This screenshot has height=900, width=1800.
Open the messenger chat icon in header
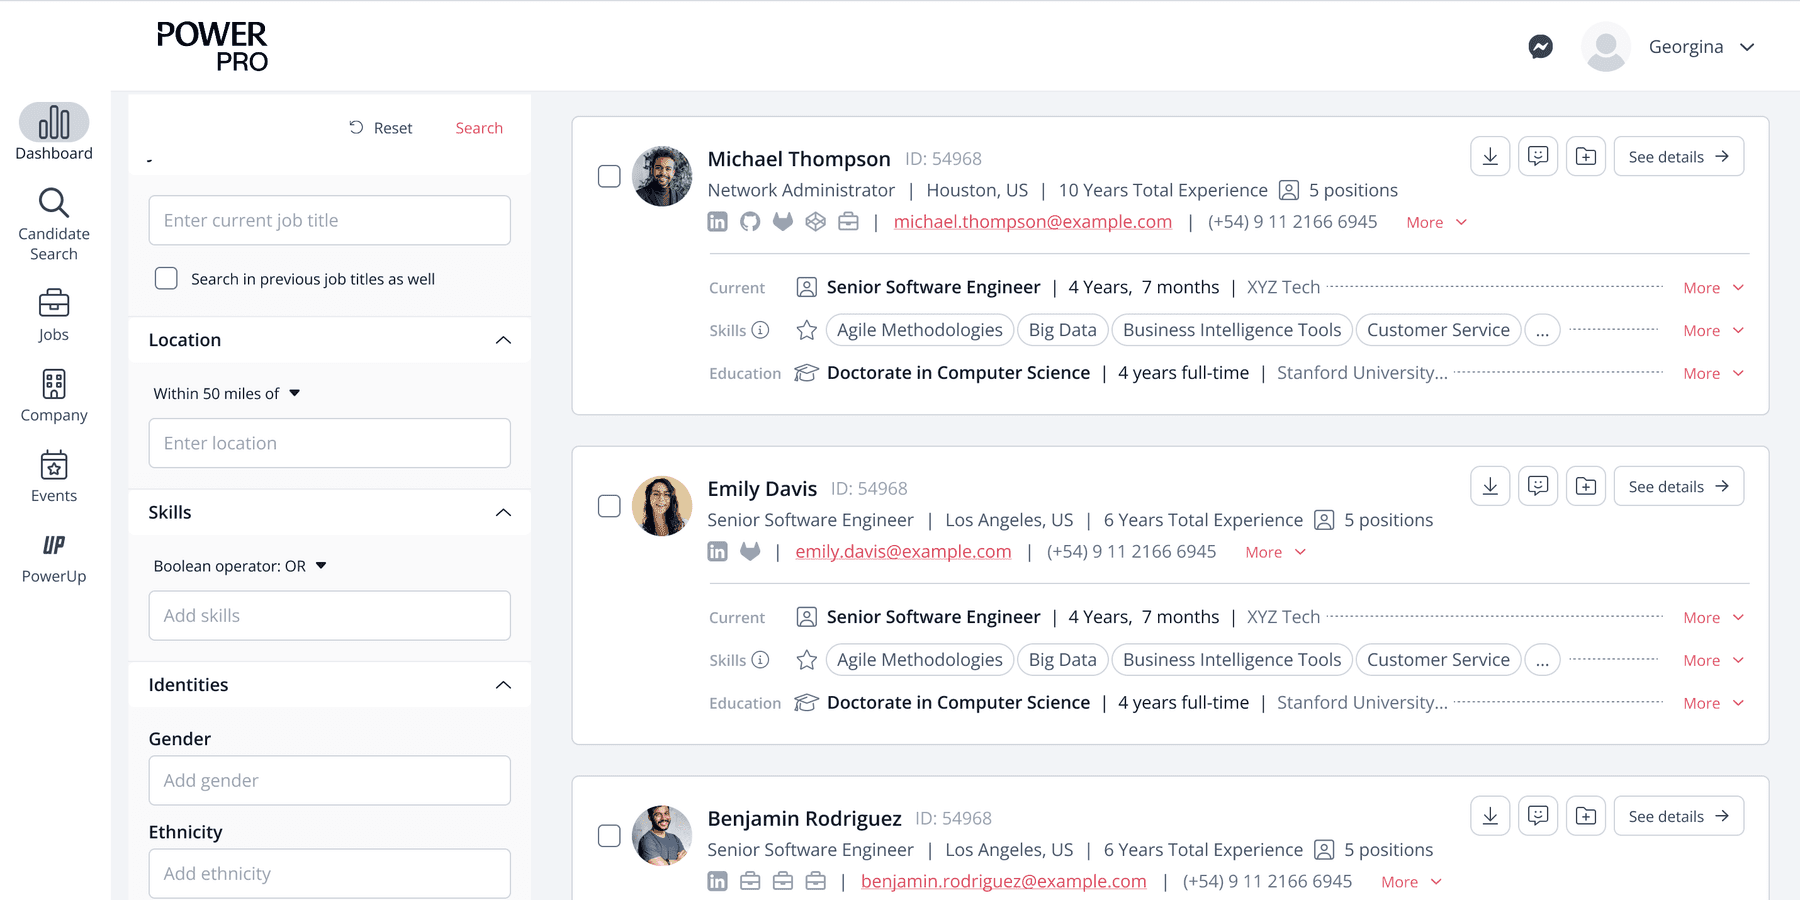1541,47
